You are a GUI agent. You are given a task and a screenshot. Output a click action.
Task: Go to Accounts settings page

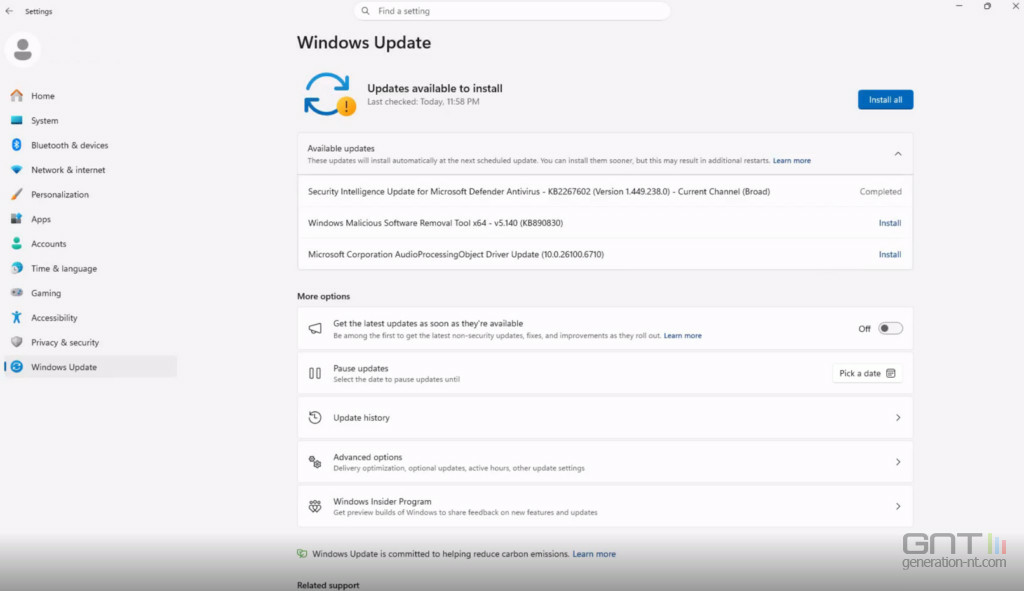[48, 244]
